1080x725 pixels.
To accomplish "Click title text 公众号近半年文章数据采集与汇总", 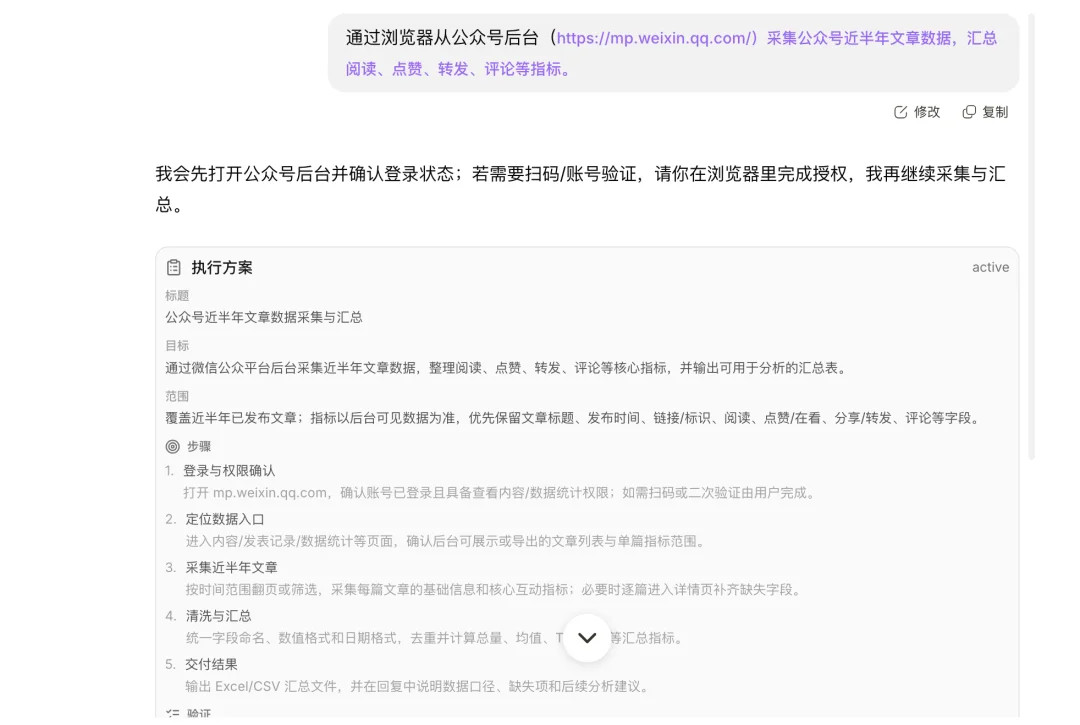I will (264, 317).
